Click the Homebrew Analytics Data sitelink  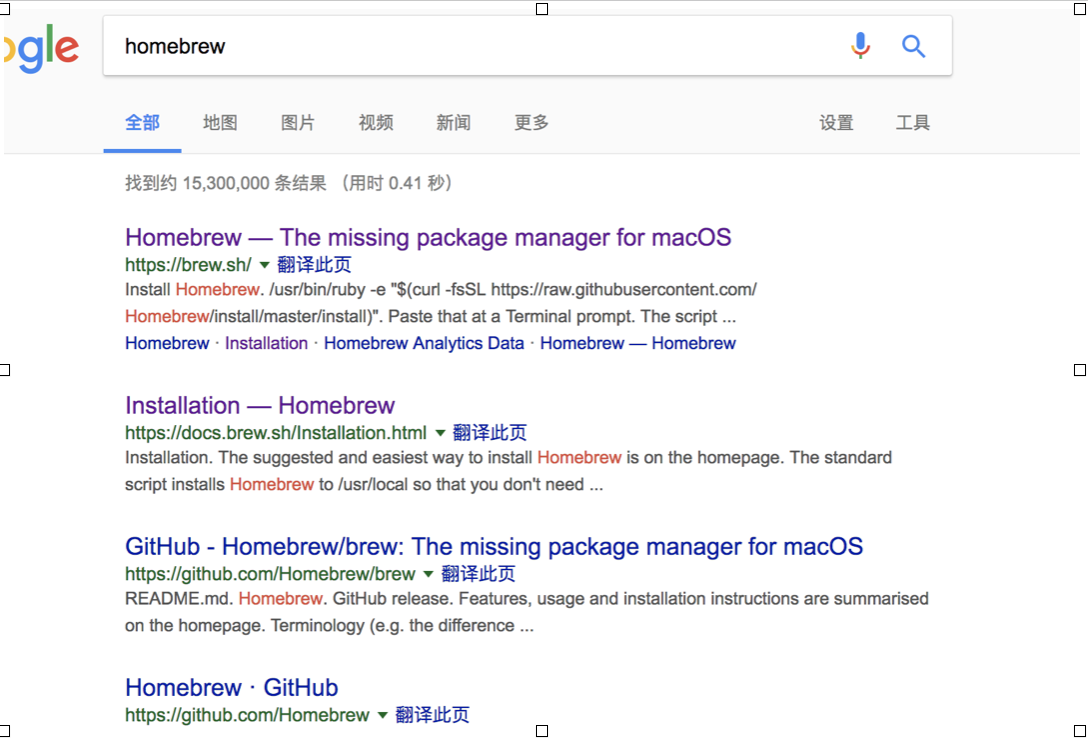click(x=424, y=343)
